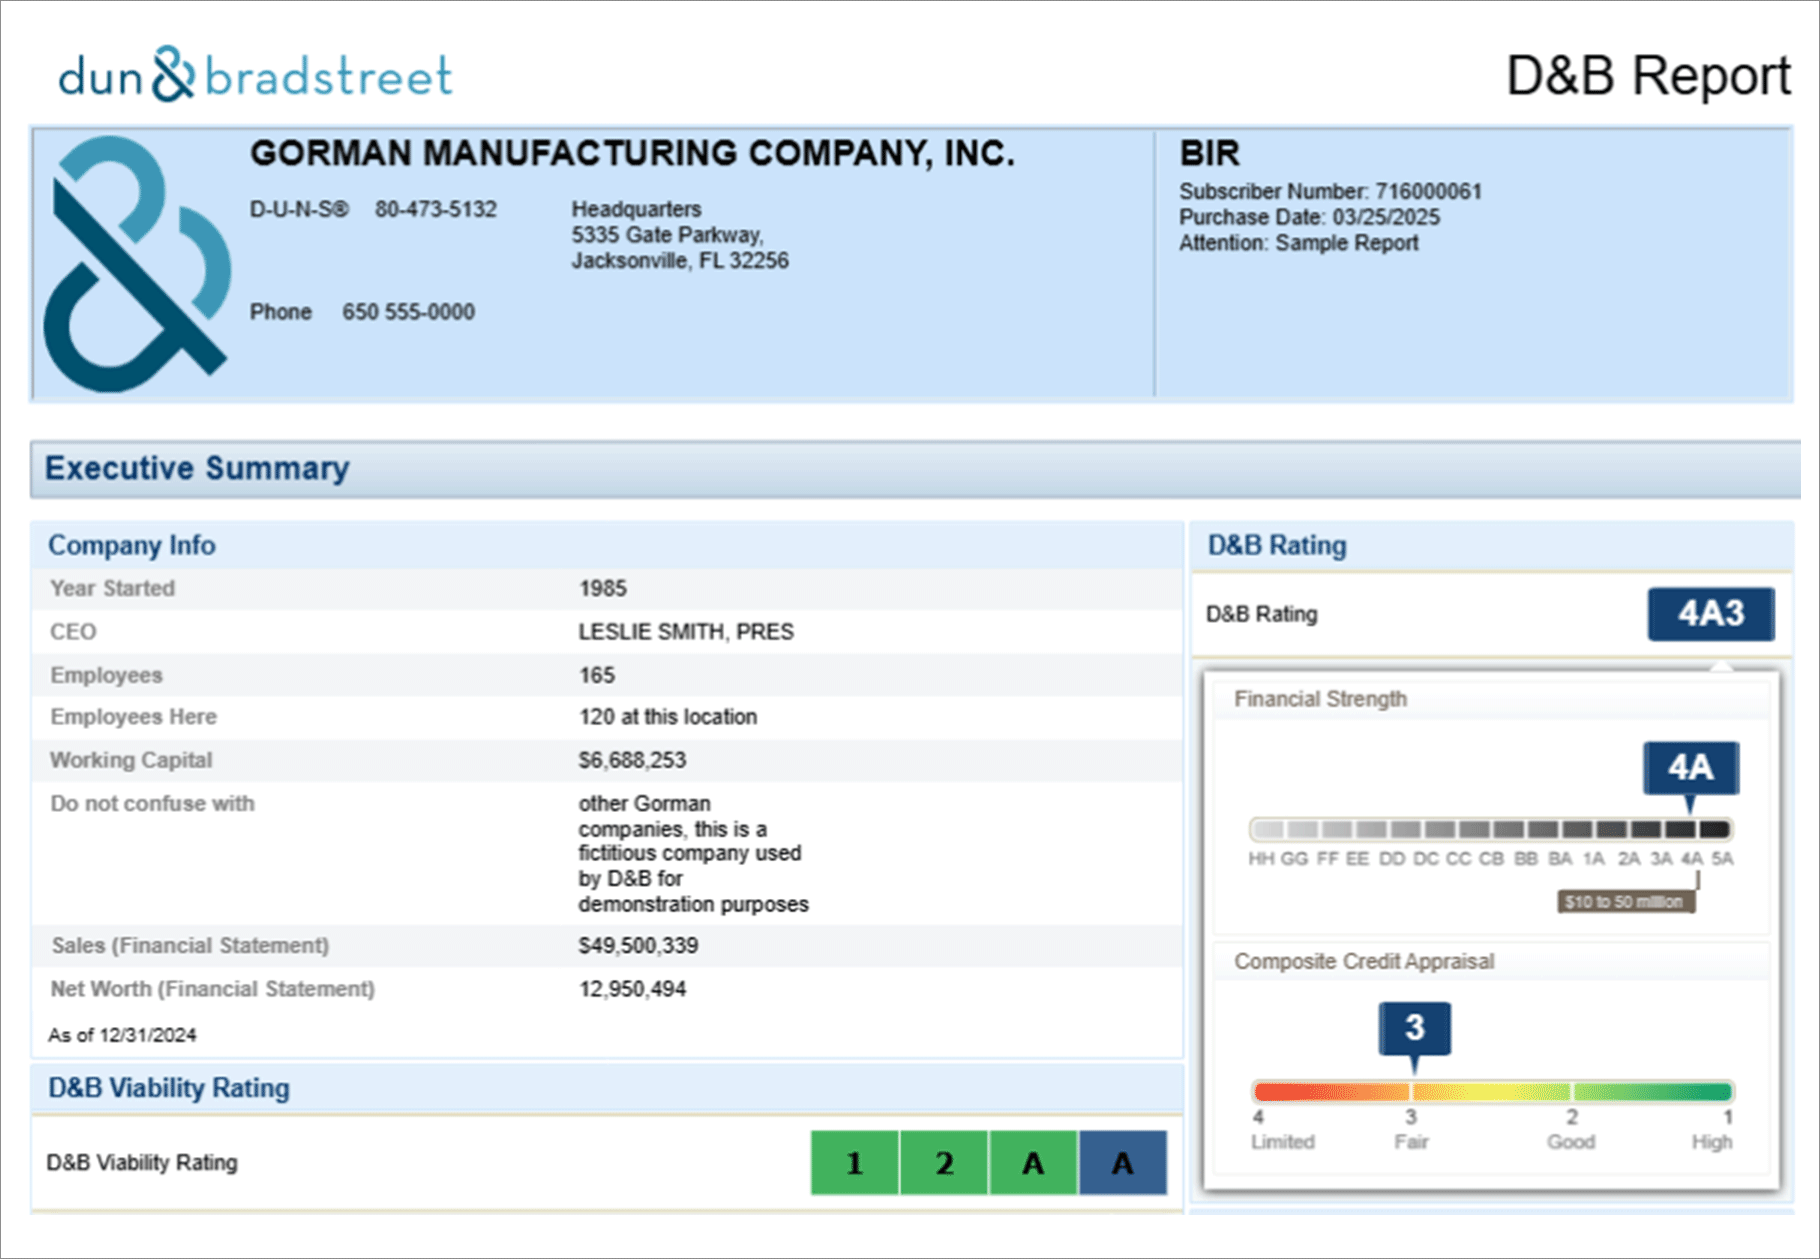This screenshot has height=1259, width=1820.
Task: Click the D&B Rating panel heading
Action: coord(1277,545)
